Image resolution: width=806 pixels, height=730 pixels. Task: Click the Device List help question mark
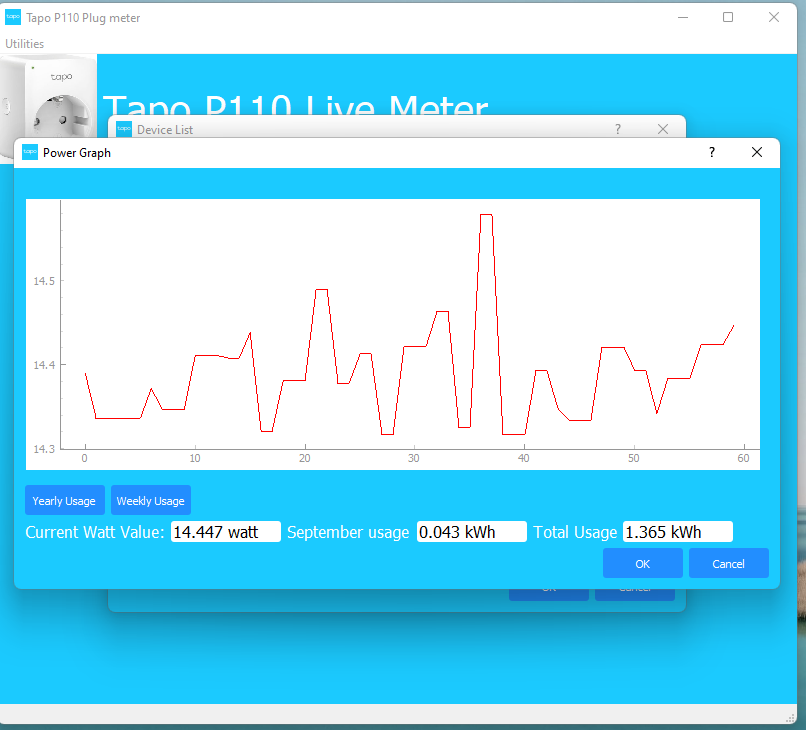618,129
